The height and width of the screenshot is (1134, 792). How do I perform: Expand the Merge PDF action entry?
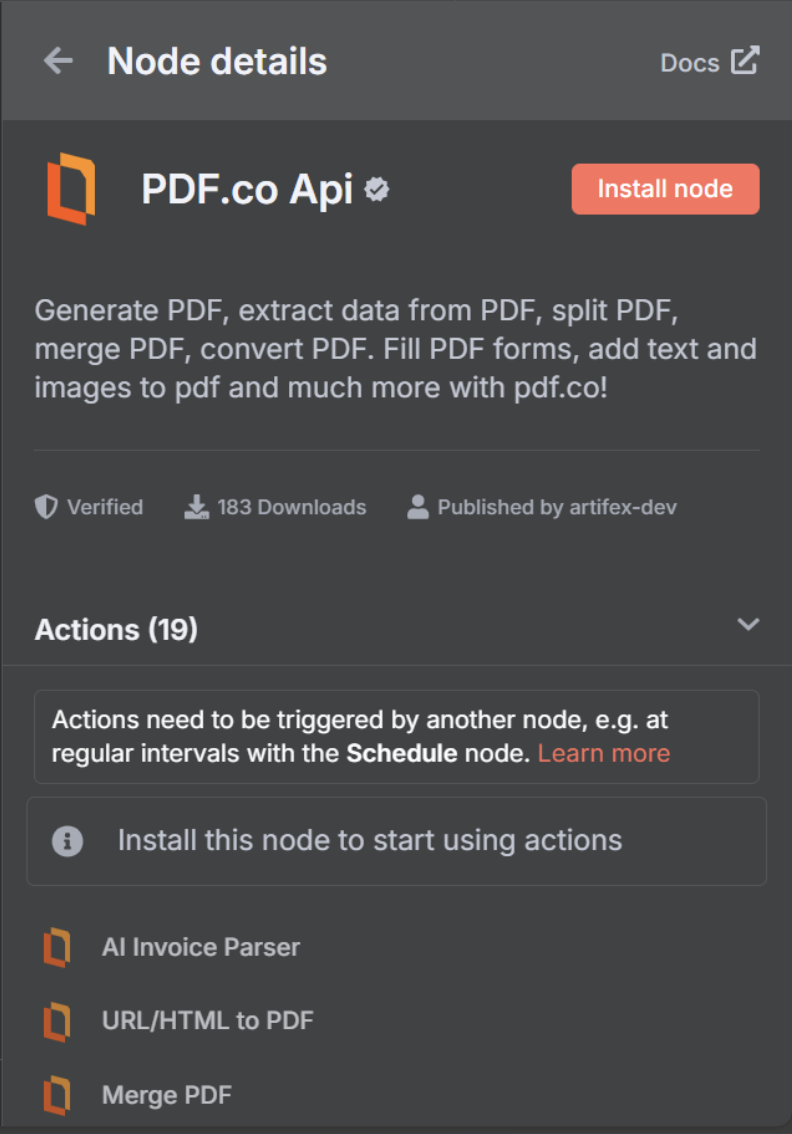coord(166,1094)
